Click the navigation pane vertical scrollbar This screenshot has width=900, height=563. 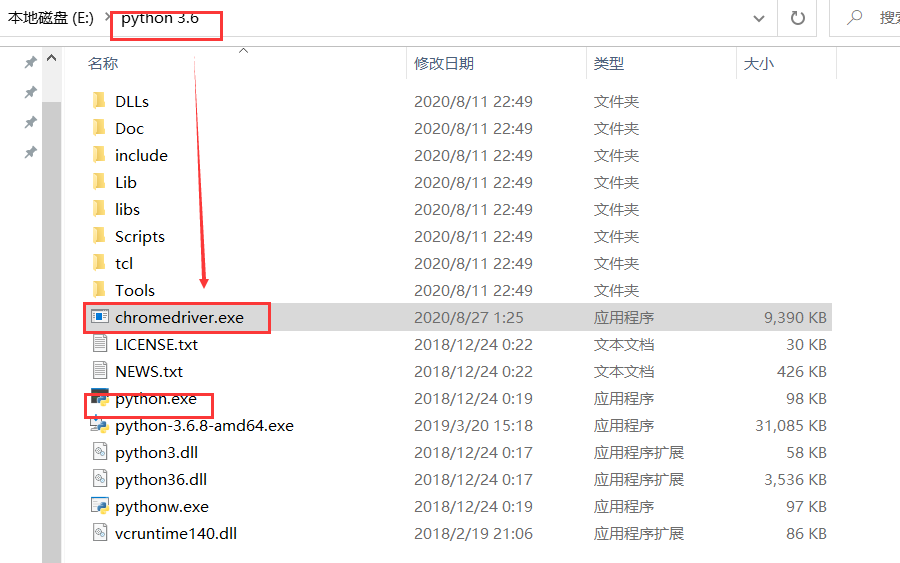tap(51, 332)
